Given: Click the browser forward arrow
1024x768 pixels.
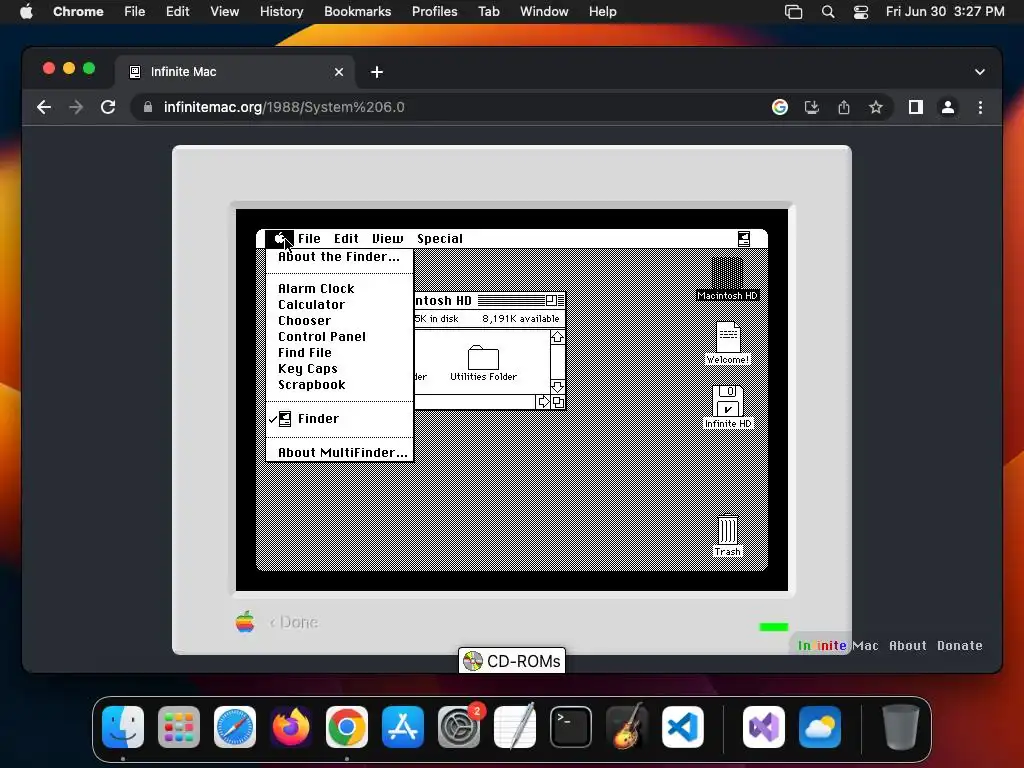Looking at the screenshot, I should pyautogui.click(x=76, y=107).
